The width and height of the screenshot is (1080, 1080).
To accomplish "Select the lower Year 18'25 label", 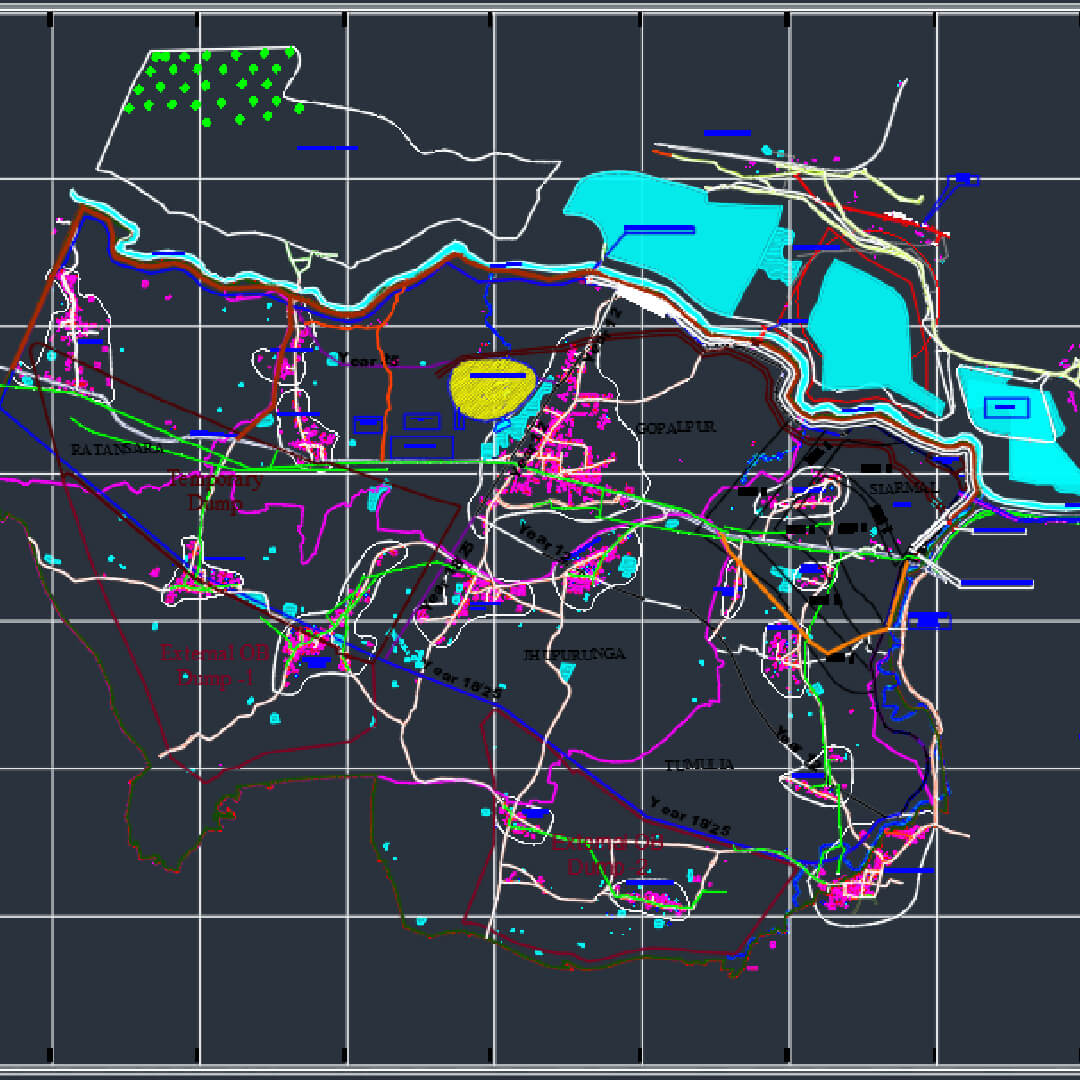I will pyautogui.click(x=690, y=817).
